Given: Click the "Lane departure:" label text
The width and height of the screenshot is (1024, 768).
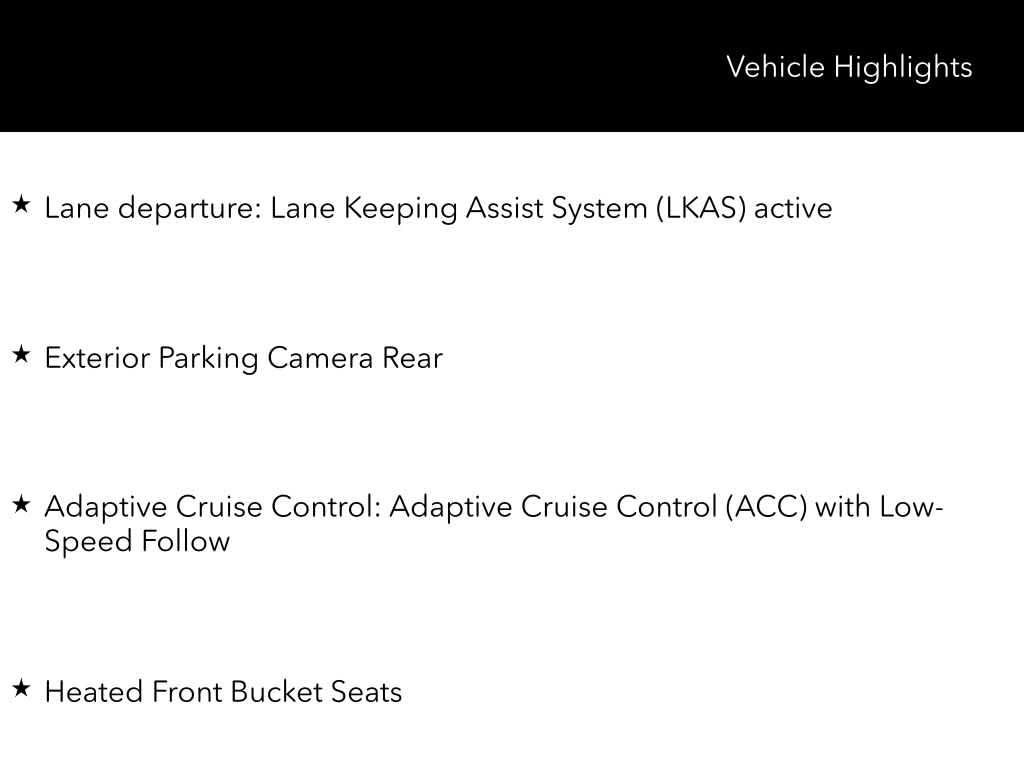Looking at the screenshot, I should tap(152, 208).
